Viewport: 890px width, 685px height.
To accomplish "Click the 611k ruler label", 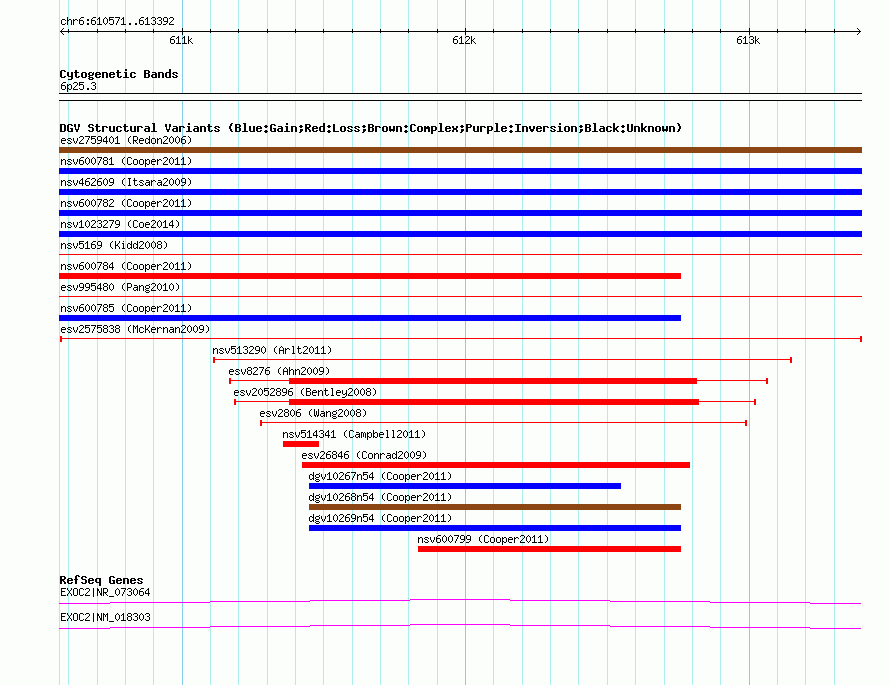I will click(181, 40).
